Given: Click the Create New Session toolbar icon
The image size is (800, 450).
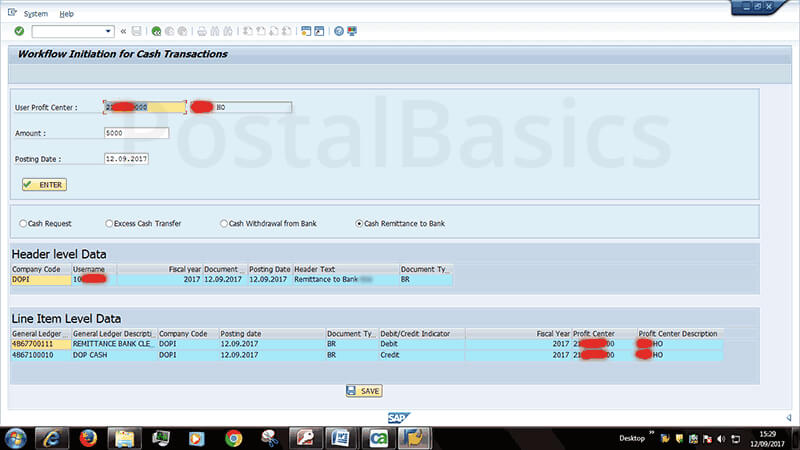Looking at the screenshot, I should (x=304, y=31).
